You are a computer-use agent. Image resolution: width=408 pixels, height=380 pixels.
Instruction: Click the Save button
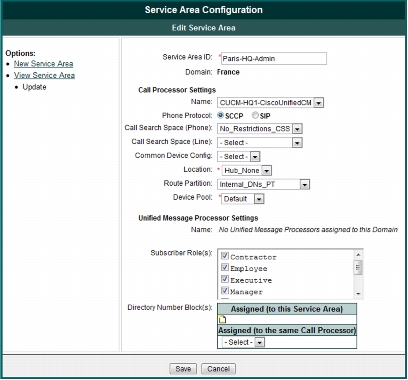(x=183, y=369)
